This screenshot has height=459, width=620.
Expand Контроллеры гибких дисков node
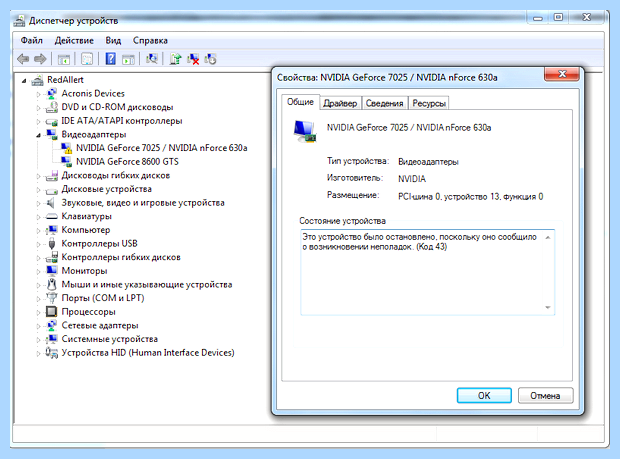(38, 258)
